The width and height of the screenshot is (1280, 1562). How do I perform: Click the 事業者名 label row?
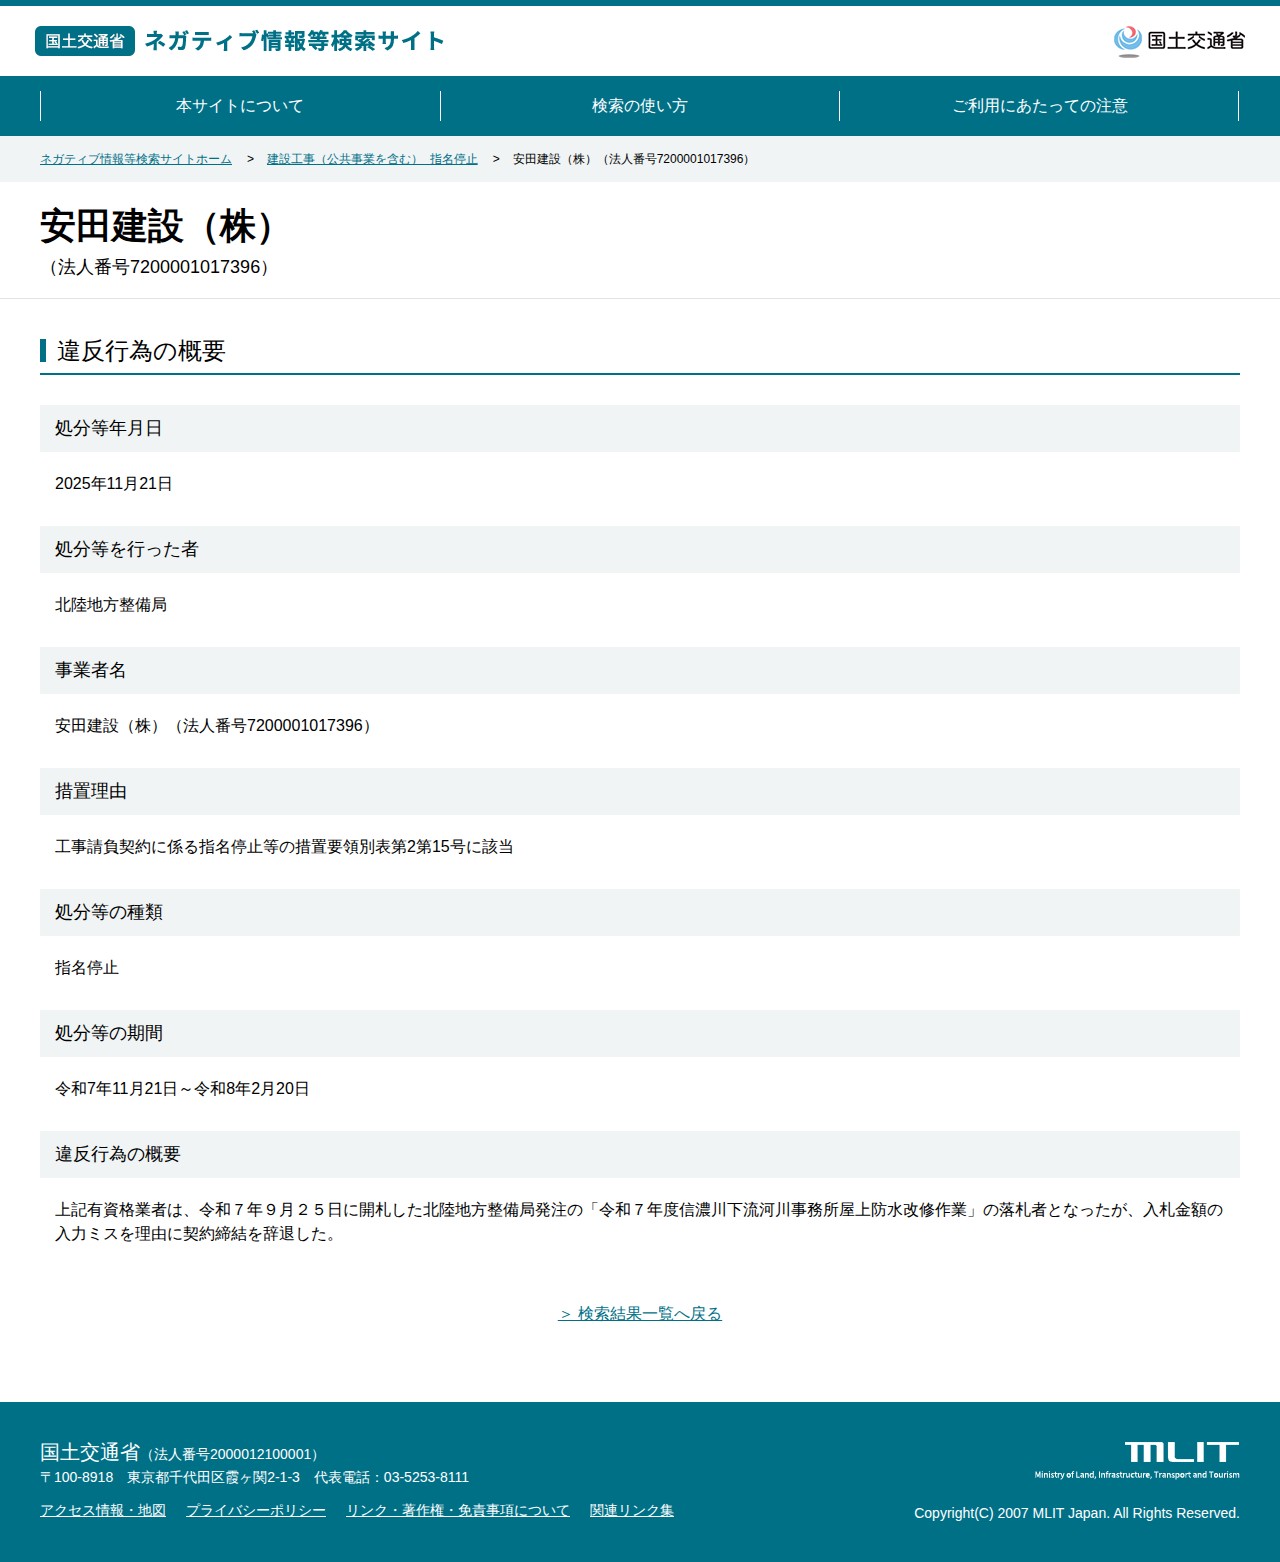click(640, 670)
